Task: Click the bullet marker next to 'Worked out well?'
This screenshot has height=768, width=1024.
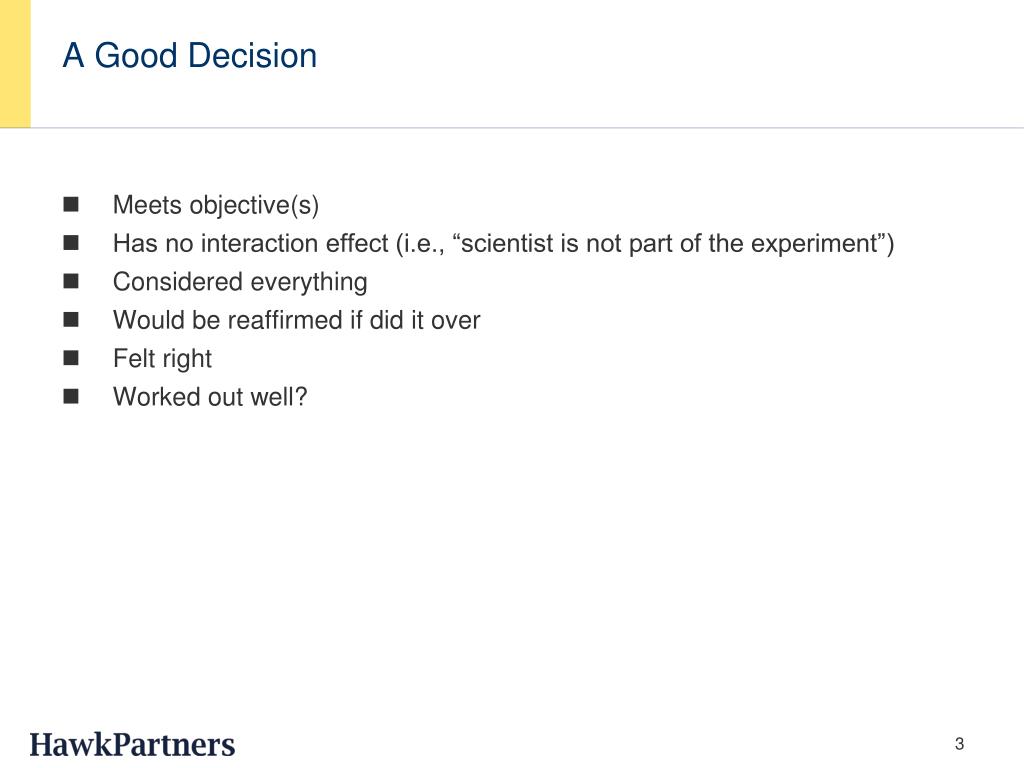Action: [x=71, y=396]
